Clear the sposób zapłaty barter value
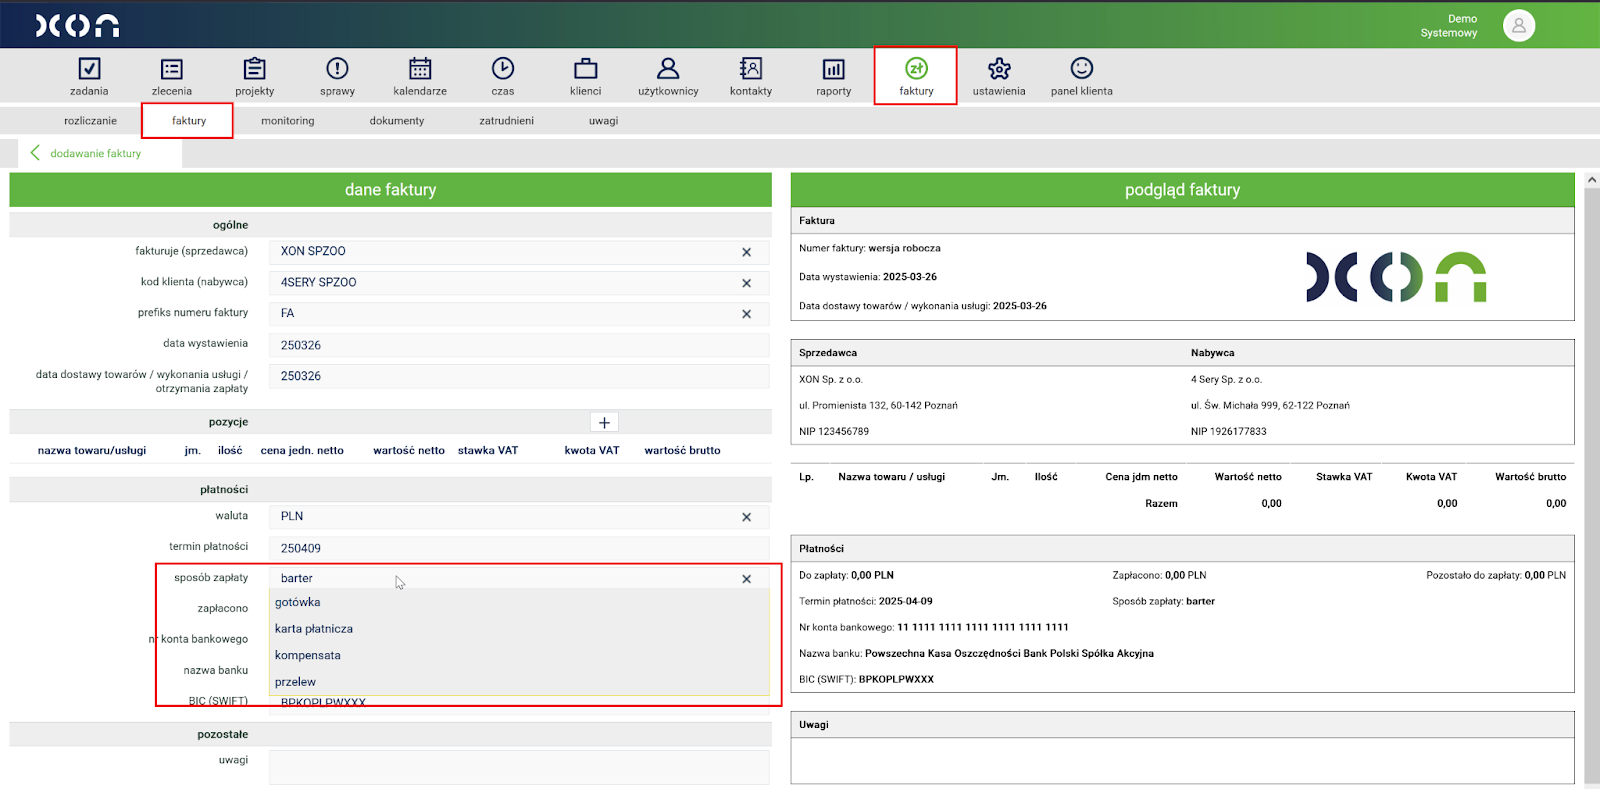1600x789 pixels. click(746, 579)
